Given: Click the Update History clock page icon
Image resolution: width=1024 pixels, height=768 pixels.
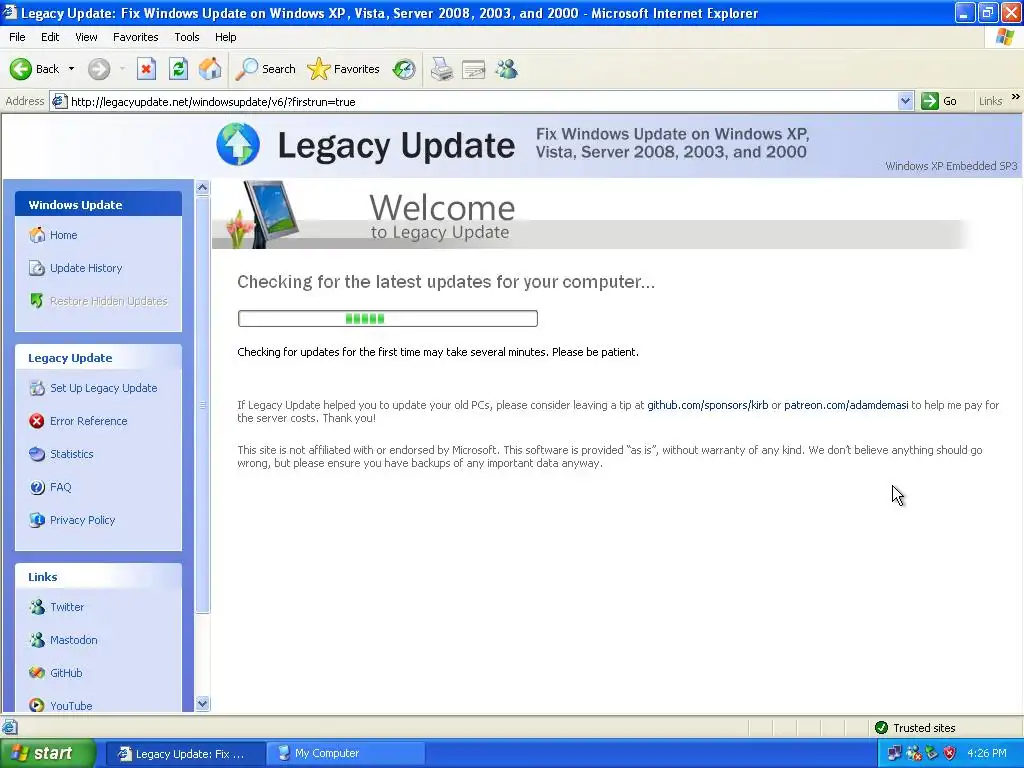Looking at the screenshot, I should click(x=37, y=268).
